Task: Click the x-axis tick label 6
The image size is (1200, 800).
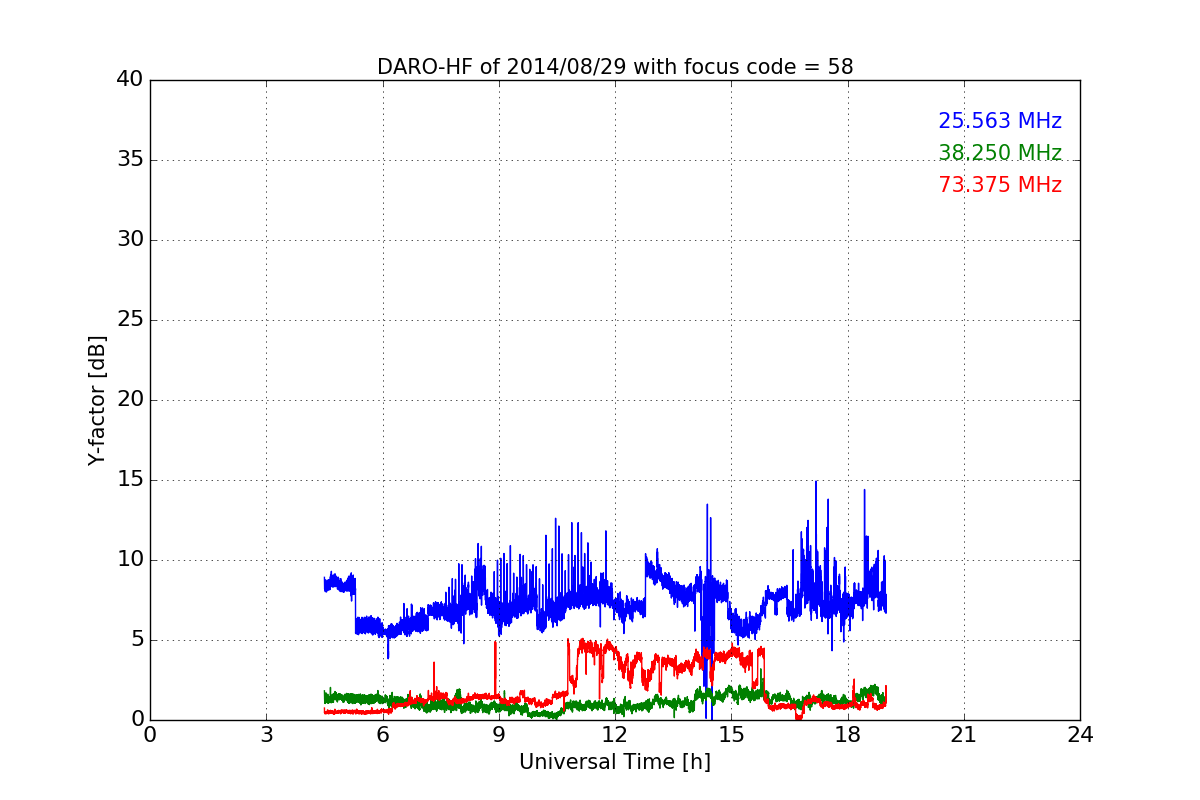Action: click(383, 735)
